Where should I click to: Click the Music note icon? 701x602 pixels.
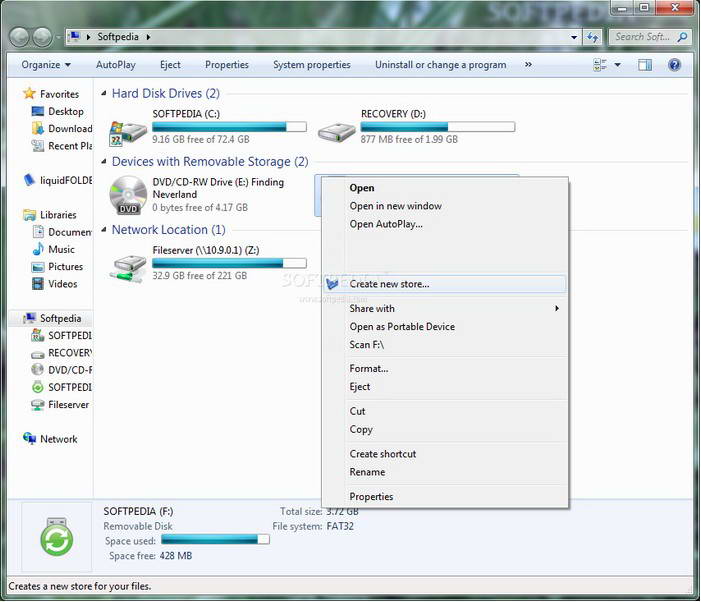pyautogui.click(x=38, y=249)
